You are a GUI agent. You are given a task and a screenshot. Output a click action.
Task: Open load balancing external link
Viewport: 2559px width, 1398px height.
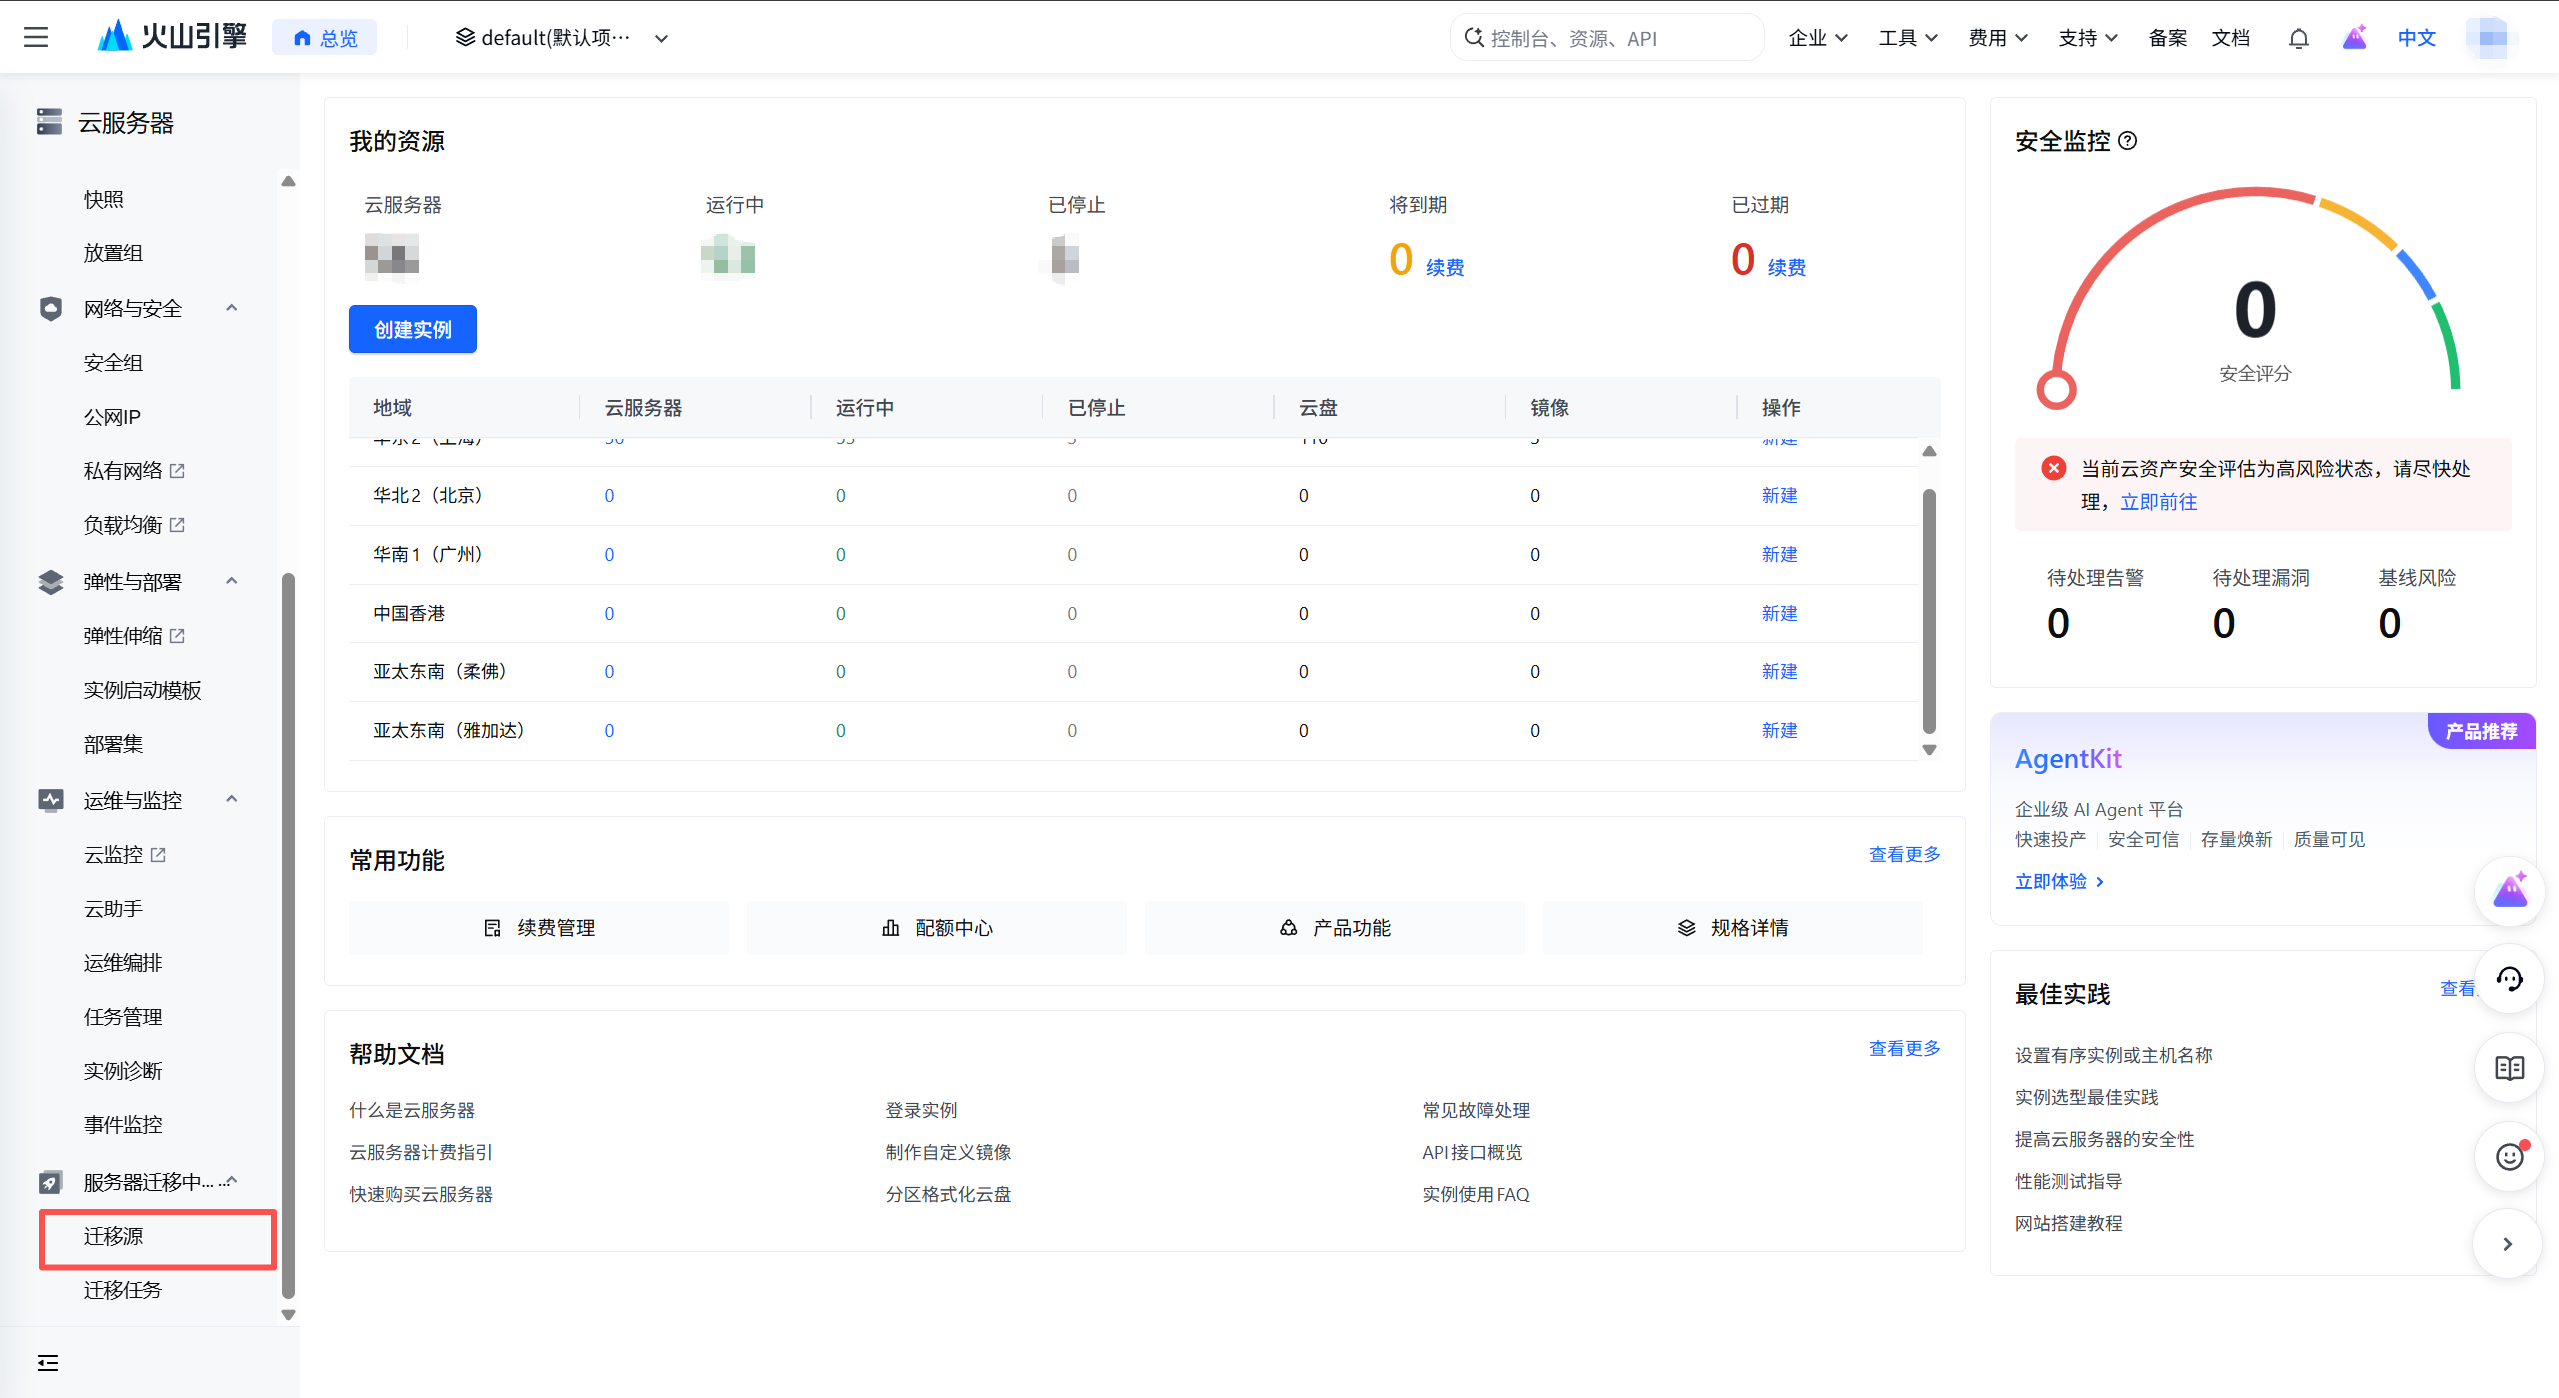[177, 524]
